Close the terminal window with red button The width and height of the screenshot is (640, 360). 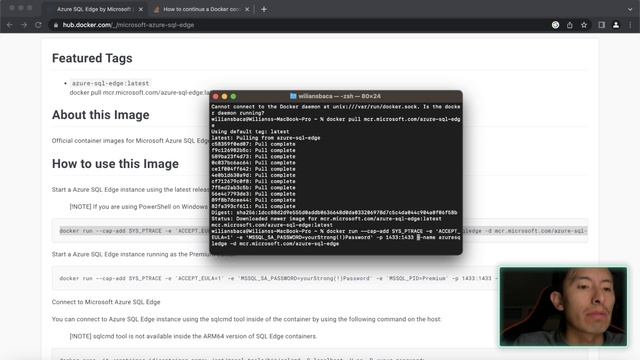tap(216, 97)
